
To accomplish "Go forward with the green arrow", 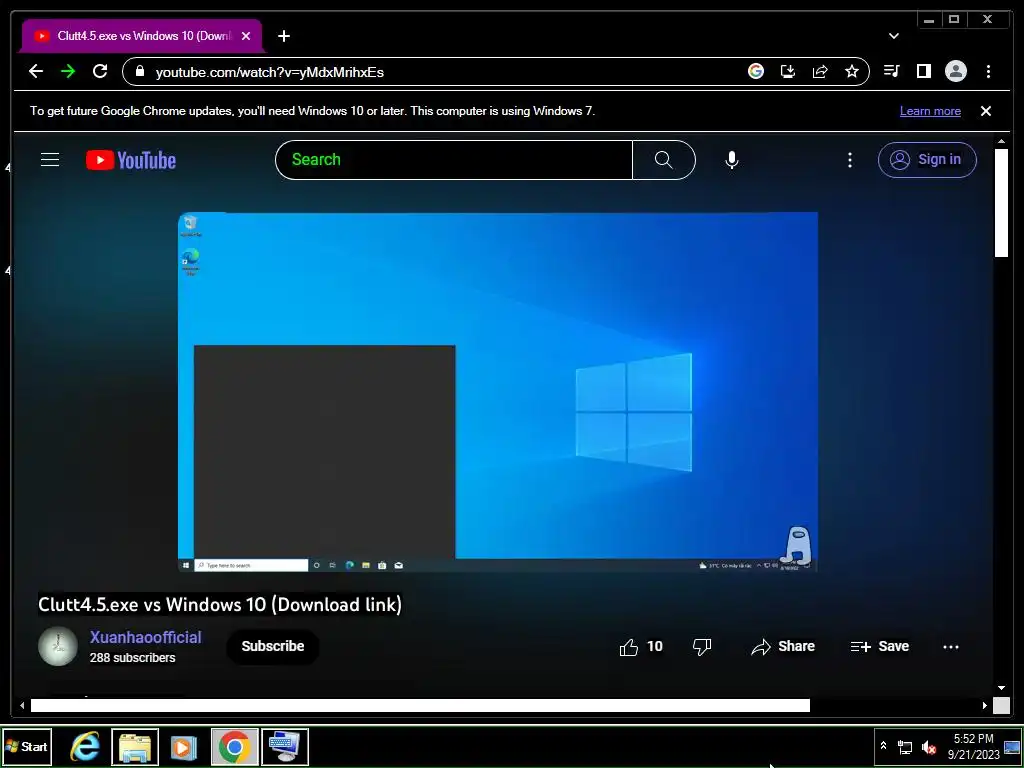I will point(68,71).
